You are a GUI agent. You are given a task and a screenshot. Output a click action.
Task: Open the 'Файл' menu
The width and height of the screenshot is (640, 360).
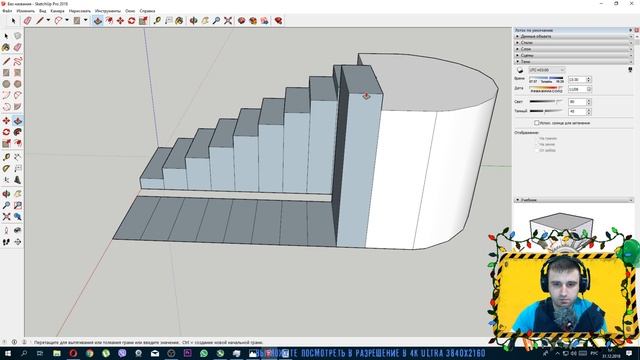(7, 11)
